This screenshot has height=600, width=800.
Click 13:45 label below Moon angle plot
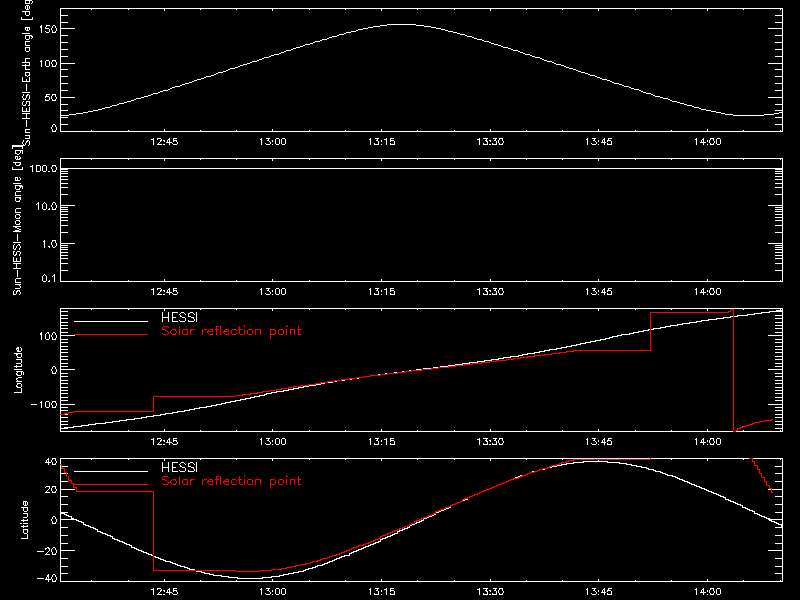point(599,292)
